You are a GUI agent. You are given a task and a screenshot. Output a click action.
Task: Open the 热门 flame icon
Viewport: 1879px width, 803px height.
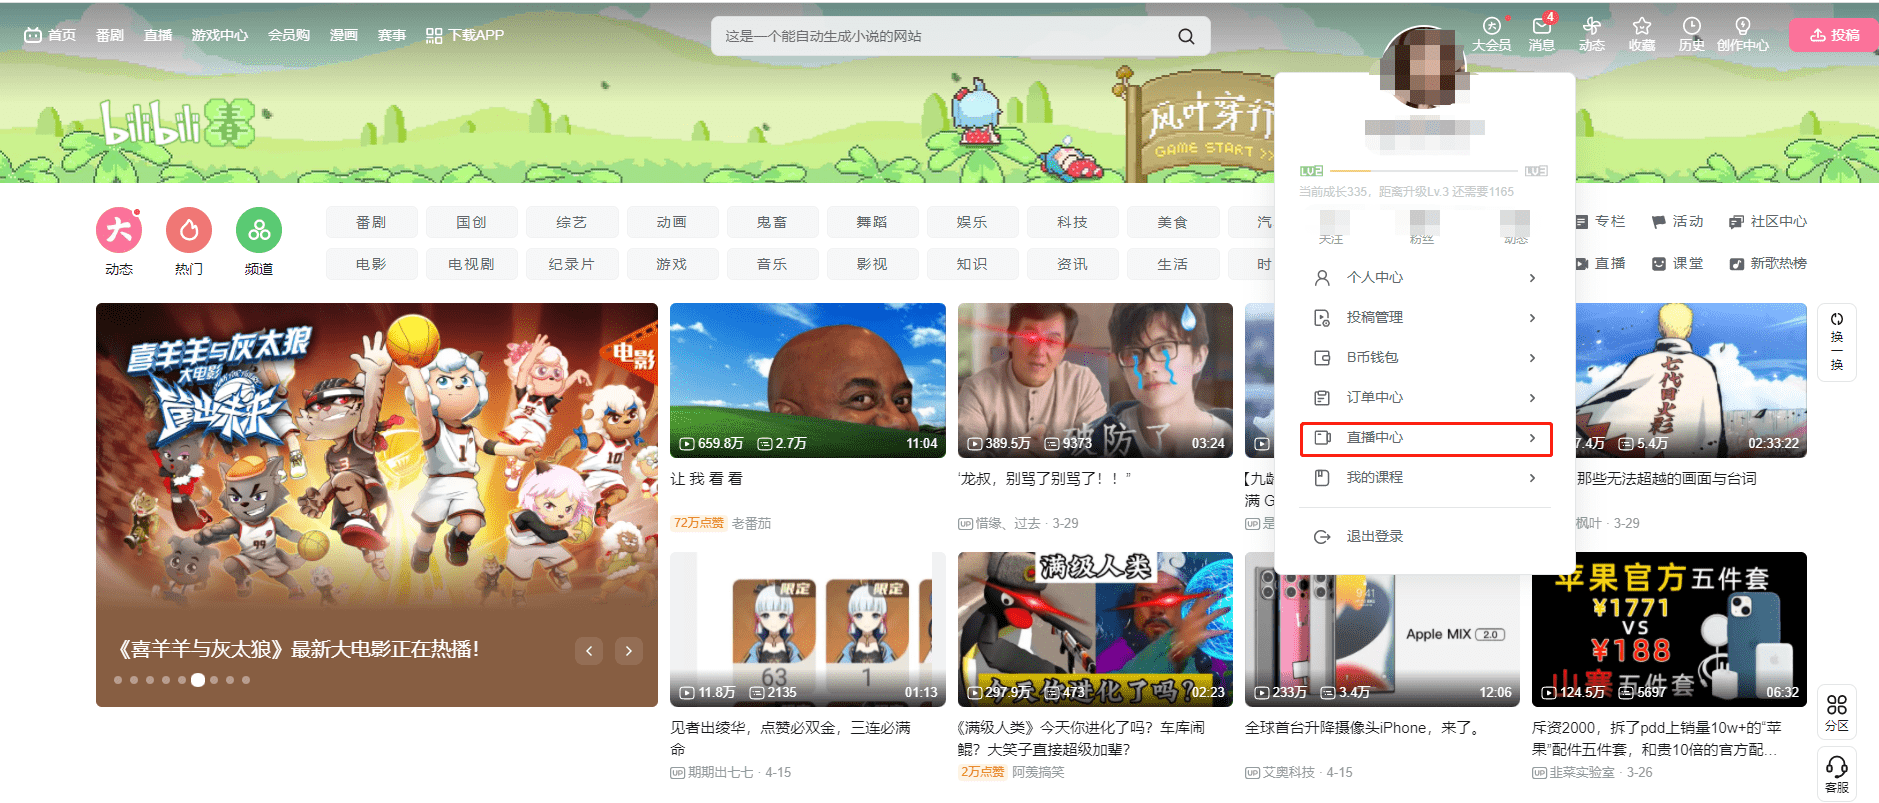(x=189, y=231)
